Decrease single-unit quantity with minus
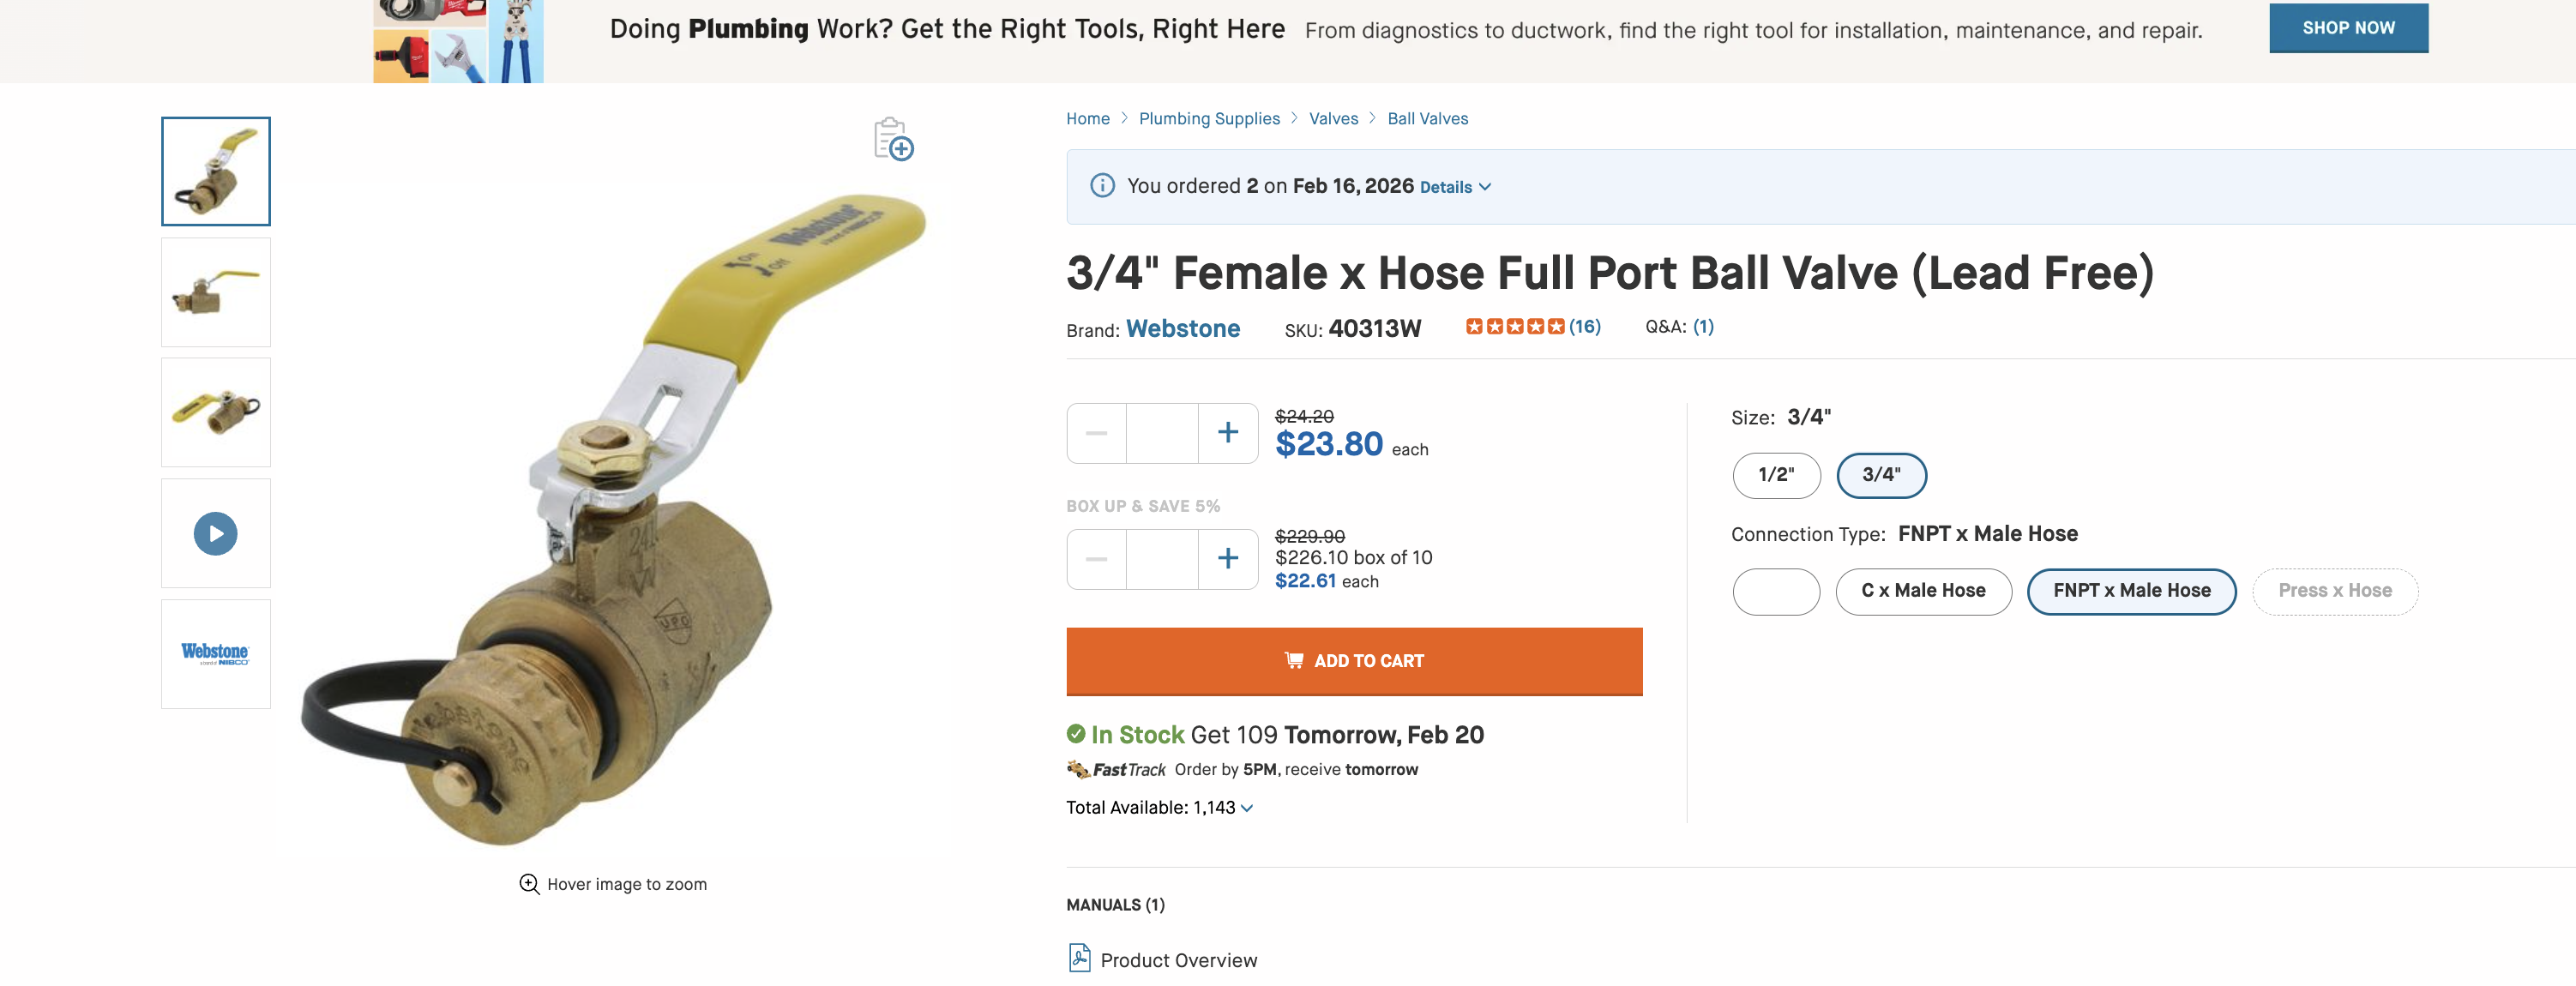The height and width of the screenshot is (986, 2576). click(x=1097, y=433)
